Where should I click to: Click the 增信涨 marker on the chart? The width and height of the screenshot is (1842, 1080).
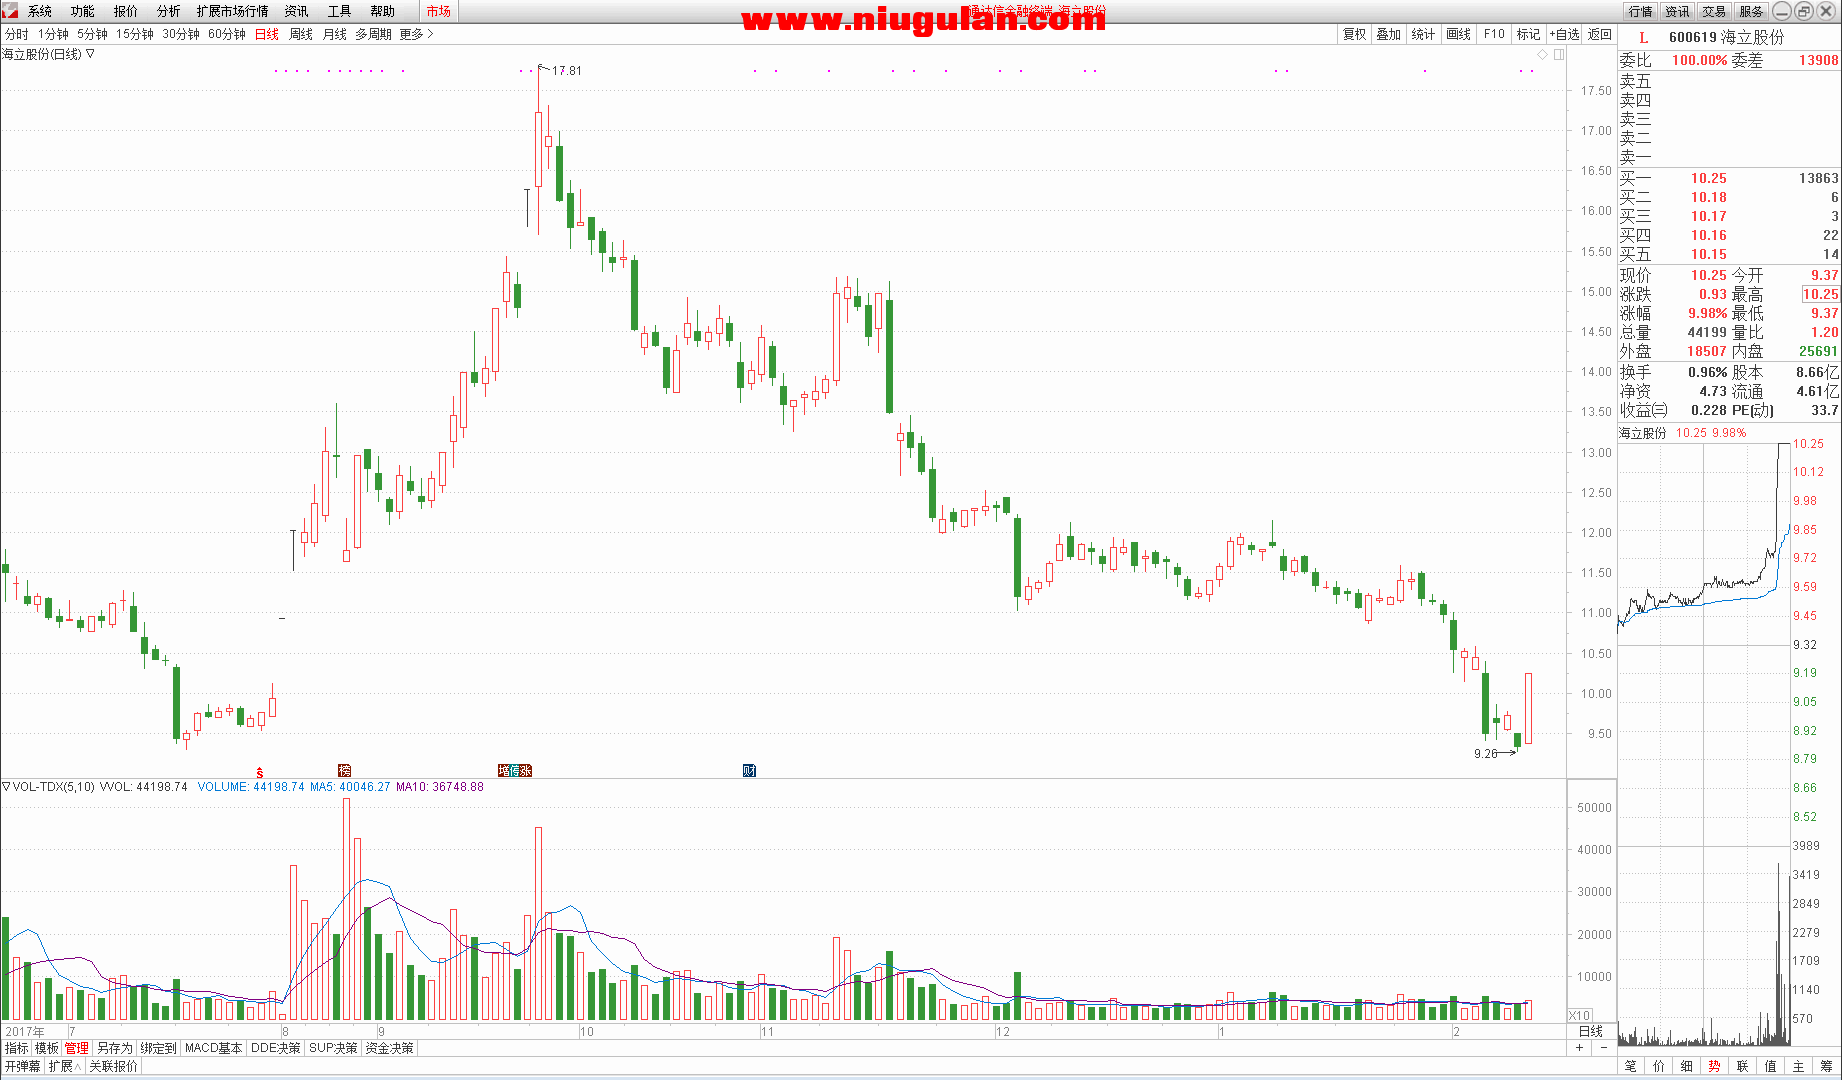coord(515,770)
